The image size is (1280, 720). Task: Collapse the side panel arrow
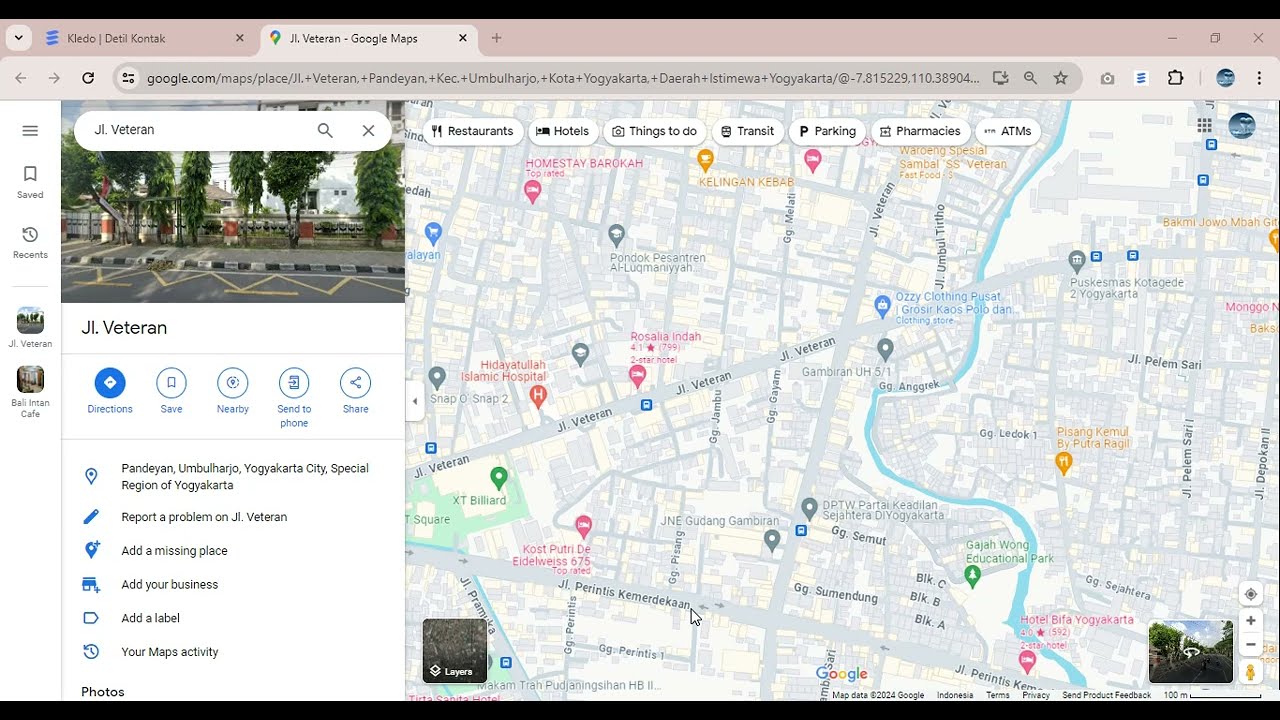(x=415, y=401)
